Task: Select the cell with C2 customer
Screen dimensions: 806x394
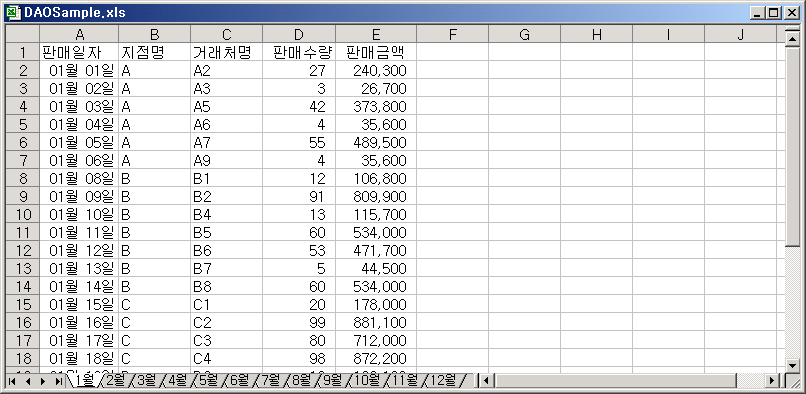Action: click(227, 322)
